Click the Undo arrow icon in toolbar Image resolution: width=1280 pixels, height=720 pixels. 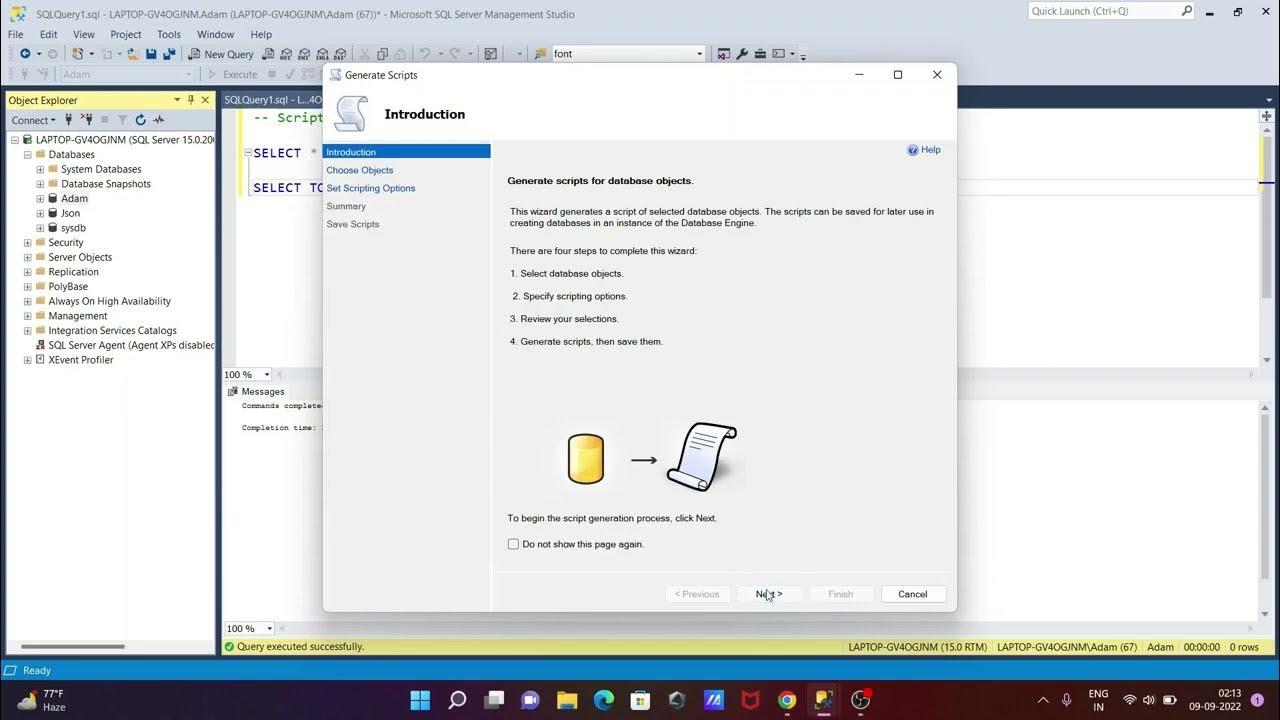pos(425,54)
